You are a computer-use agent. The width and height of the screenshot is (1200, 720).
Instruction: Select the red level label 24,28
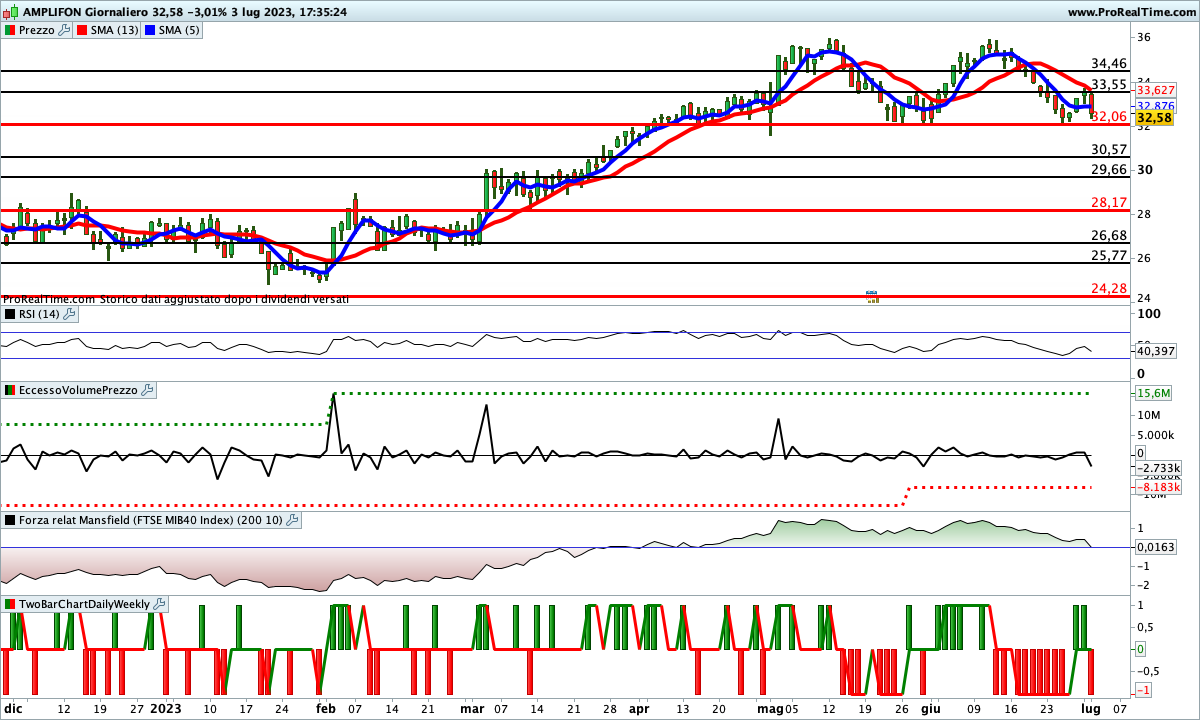(x=1109, y=288)
